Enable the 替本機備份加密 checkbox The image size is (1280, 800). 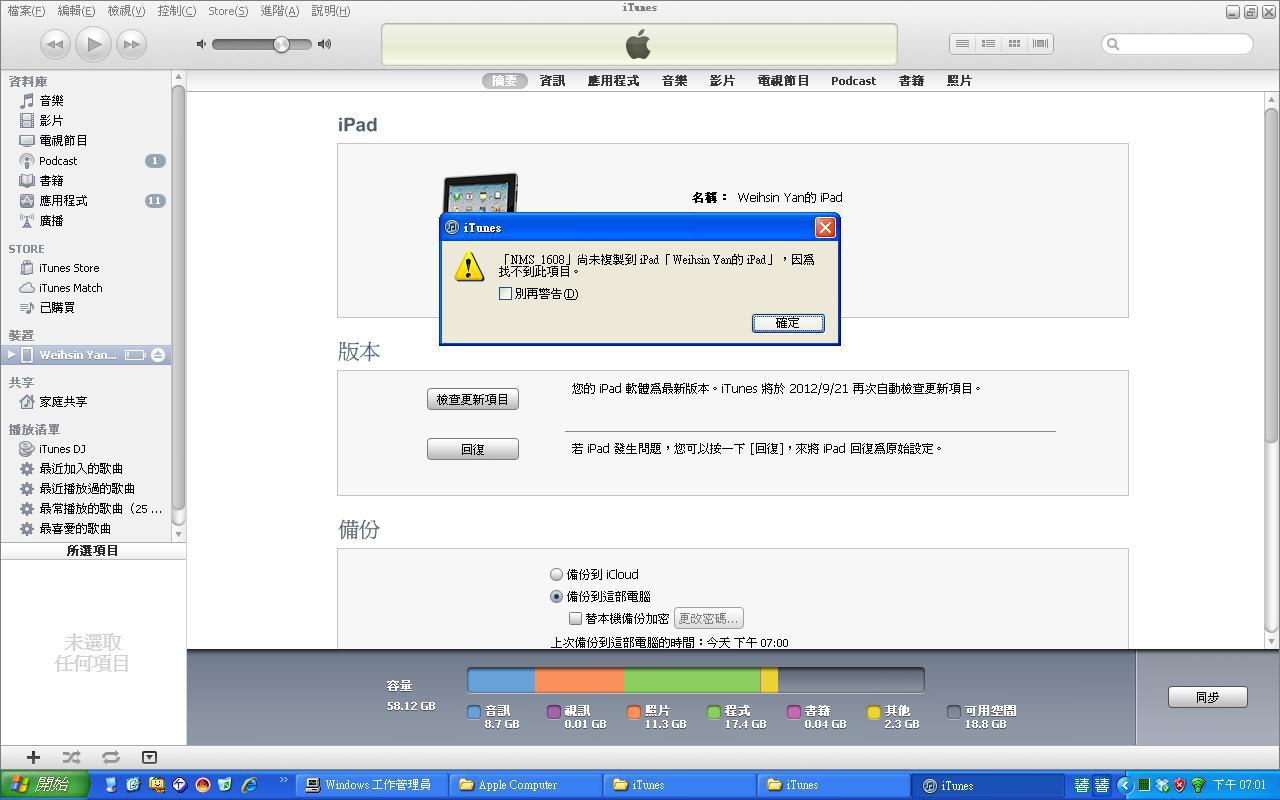[575, 619]
